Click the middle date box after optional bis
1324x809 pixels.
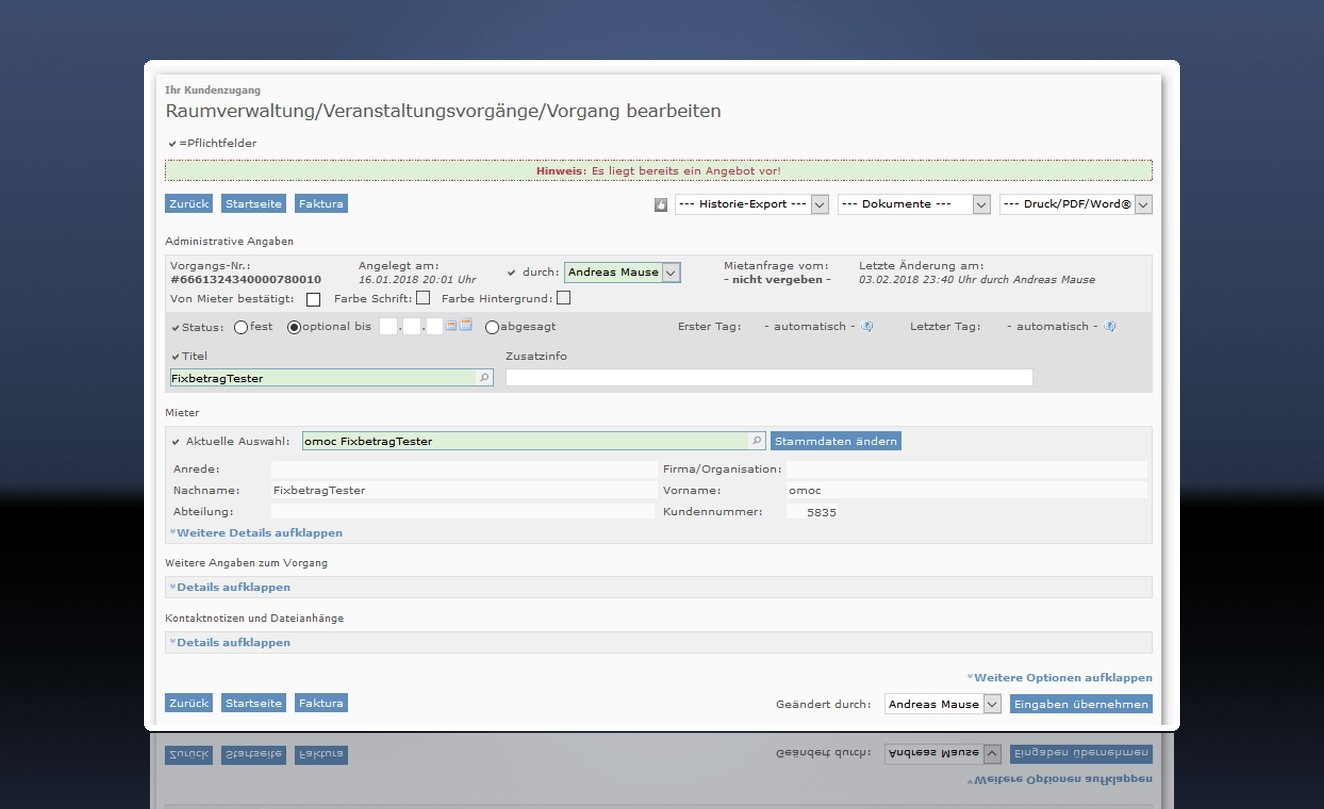412,327
